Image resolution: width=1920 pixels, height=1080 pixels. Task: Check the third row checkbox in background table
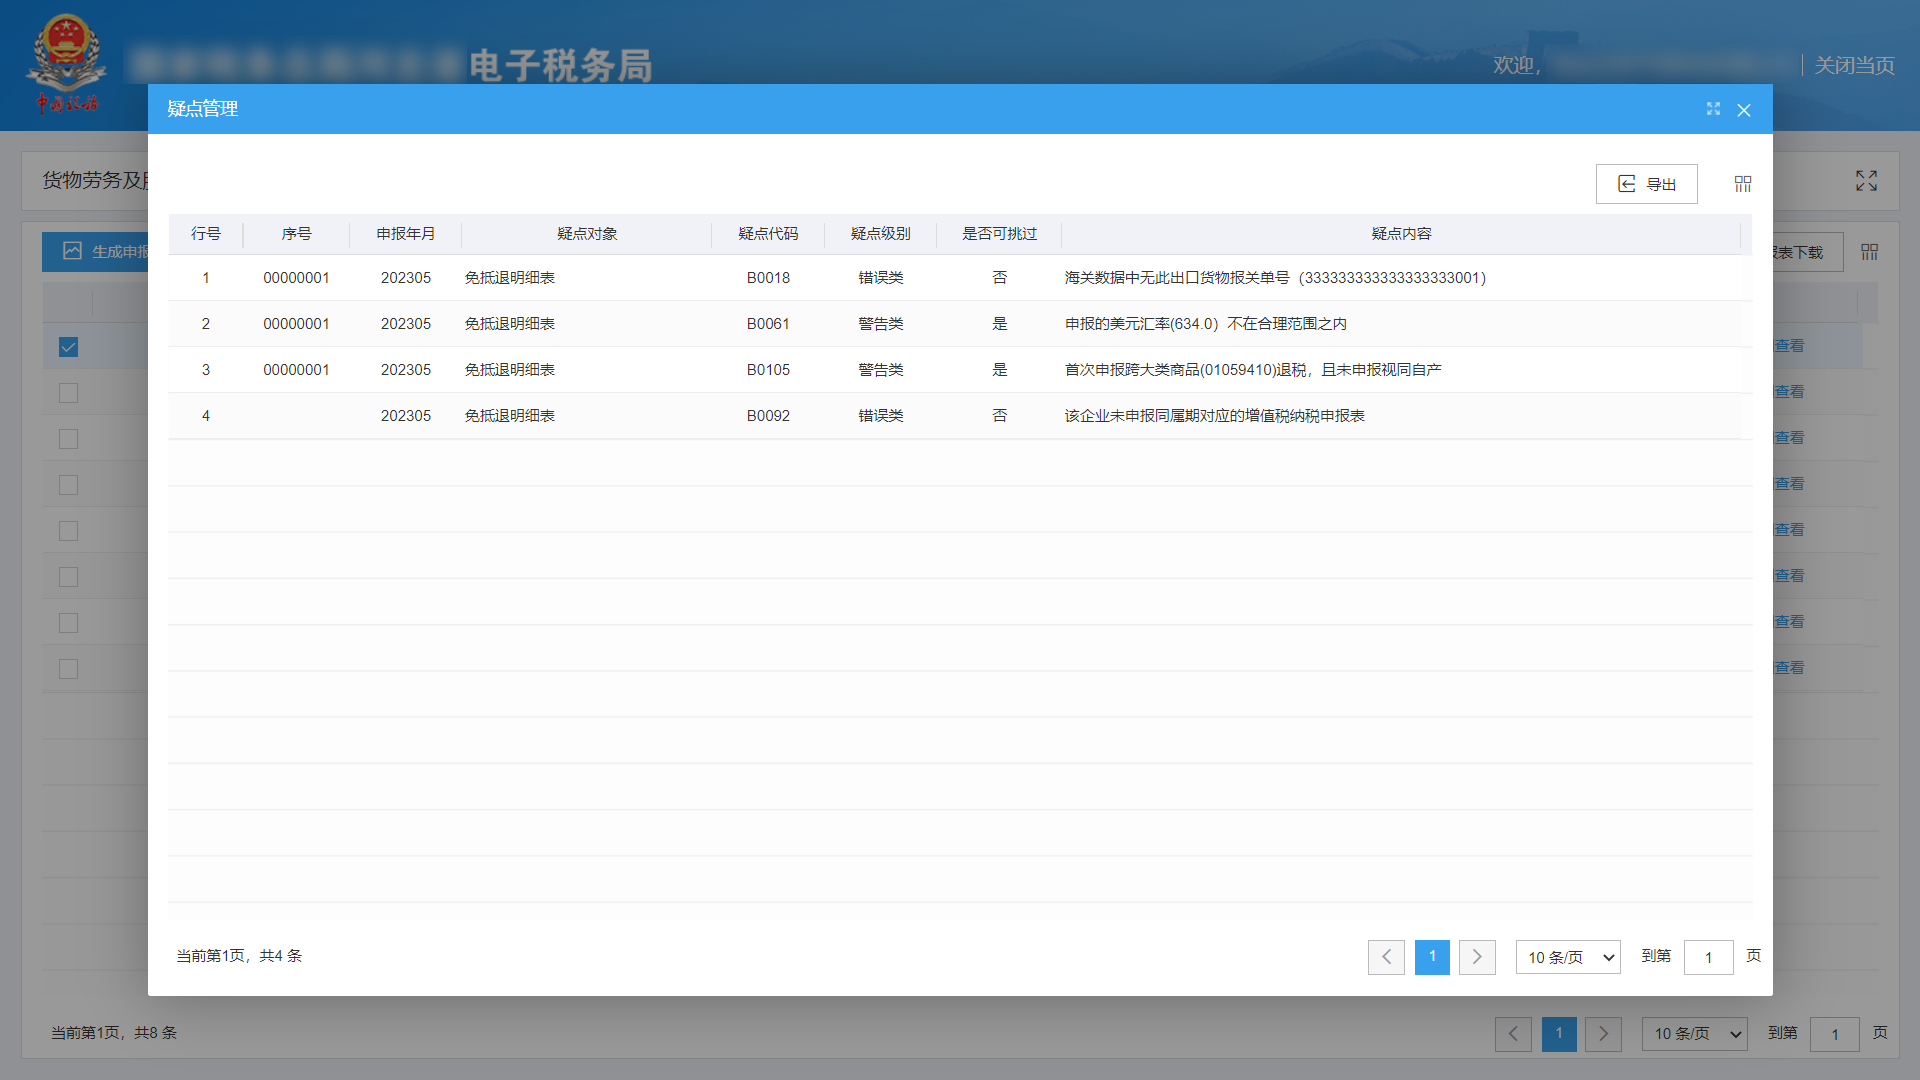pyautogui.click(x=67, y=438)
